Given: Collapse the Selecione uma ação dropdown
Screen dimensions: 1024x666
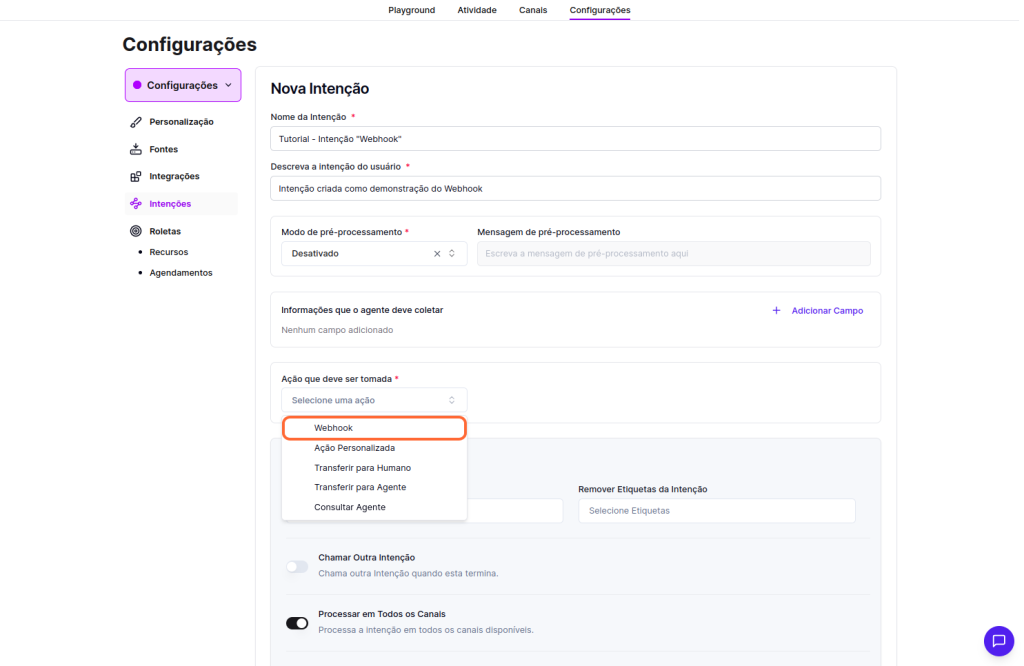Looking at the screenshot, I should [x=374, y=400].
